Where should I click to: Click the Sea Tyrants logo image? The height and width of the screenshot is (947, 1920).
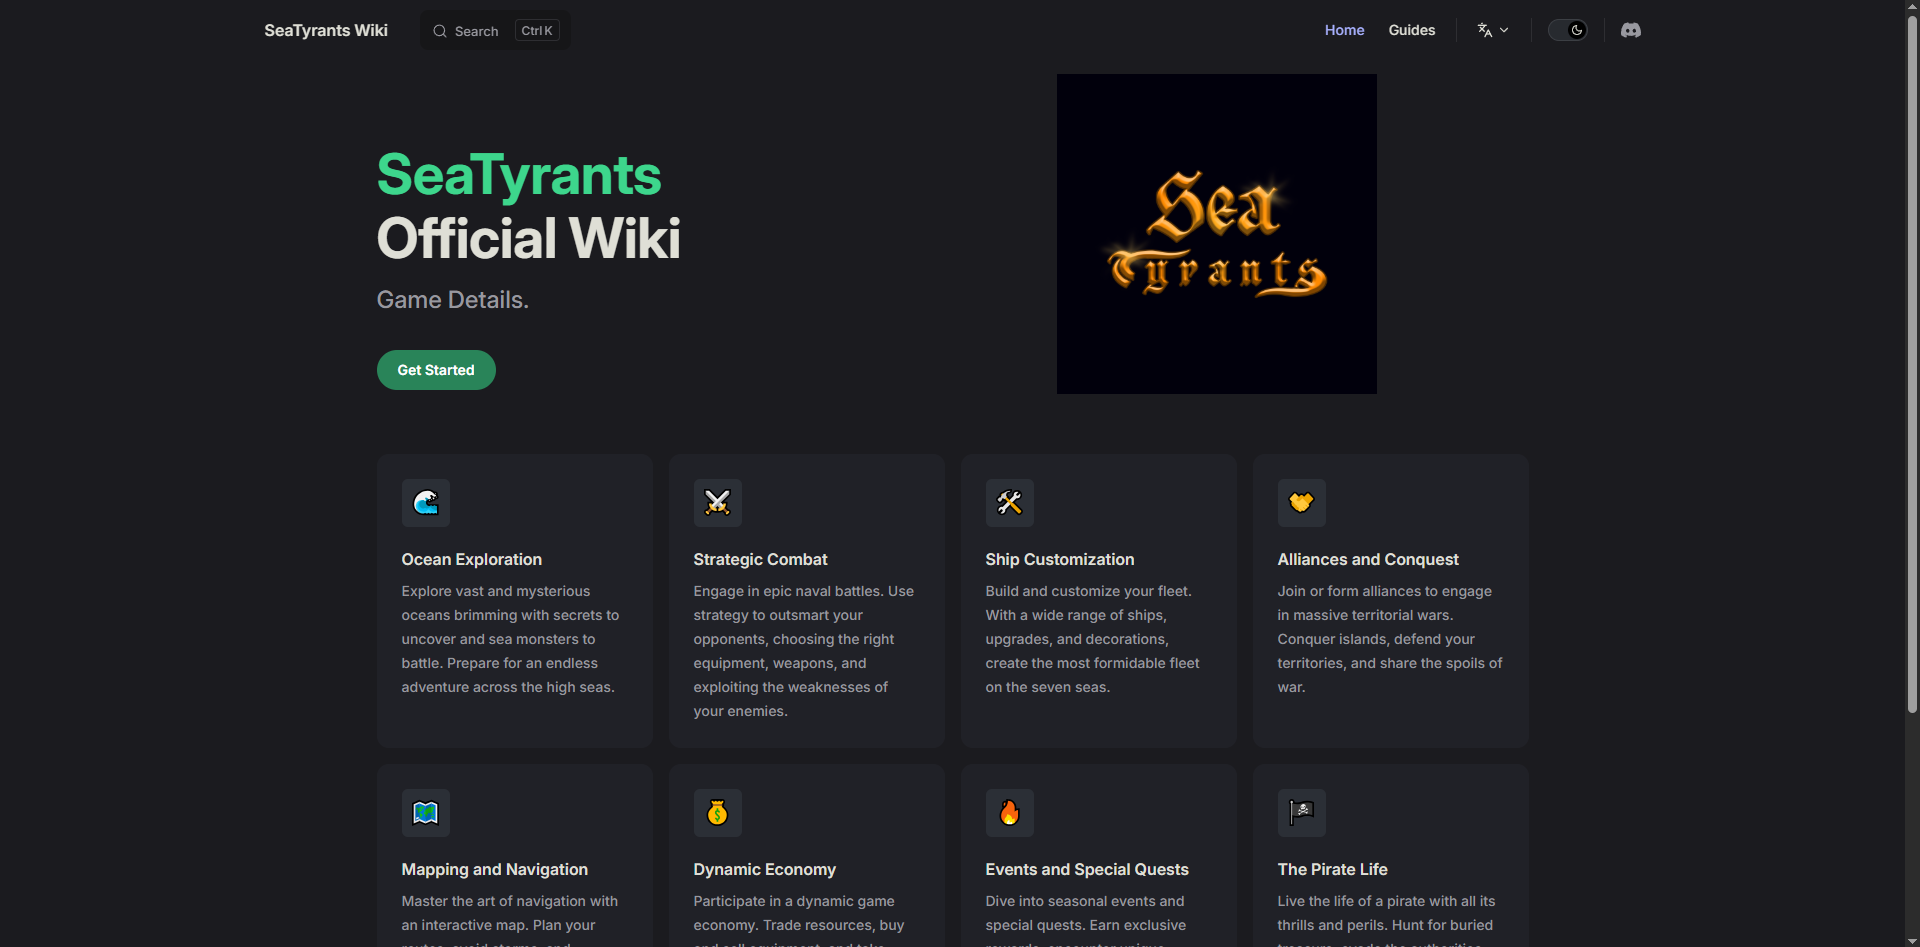tap(1217, 234)
